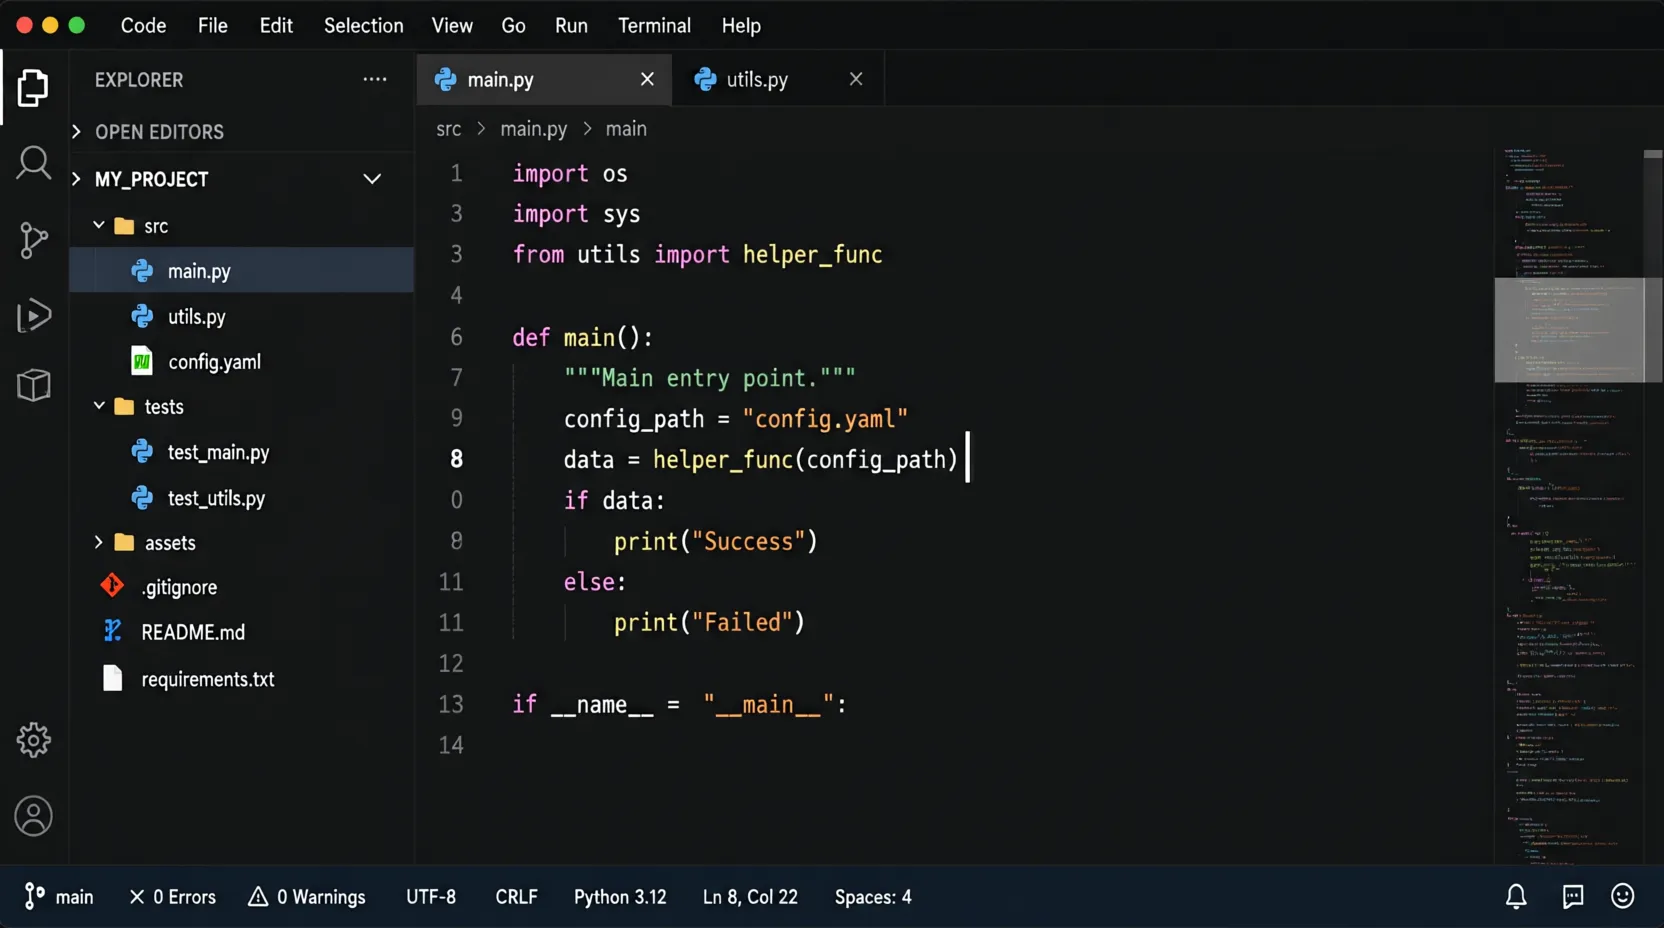
Task: Click the config.yaml file icon
Action: (x=142, y=361)
